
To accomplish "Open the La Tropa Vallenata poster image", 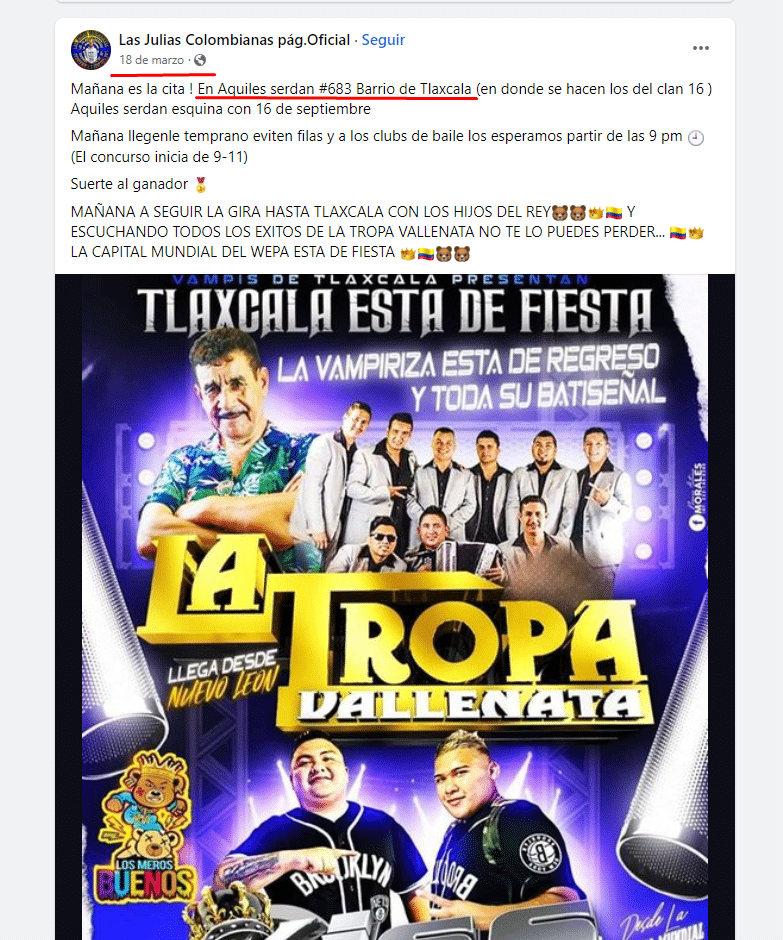I will click(x=394, y=607).
